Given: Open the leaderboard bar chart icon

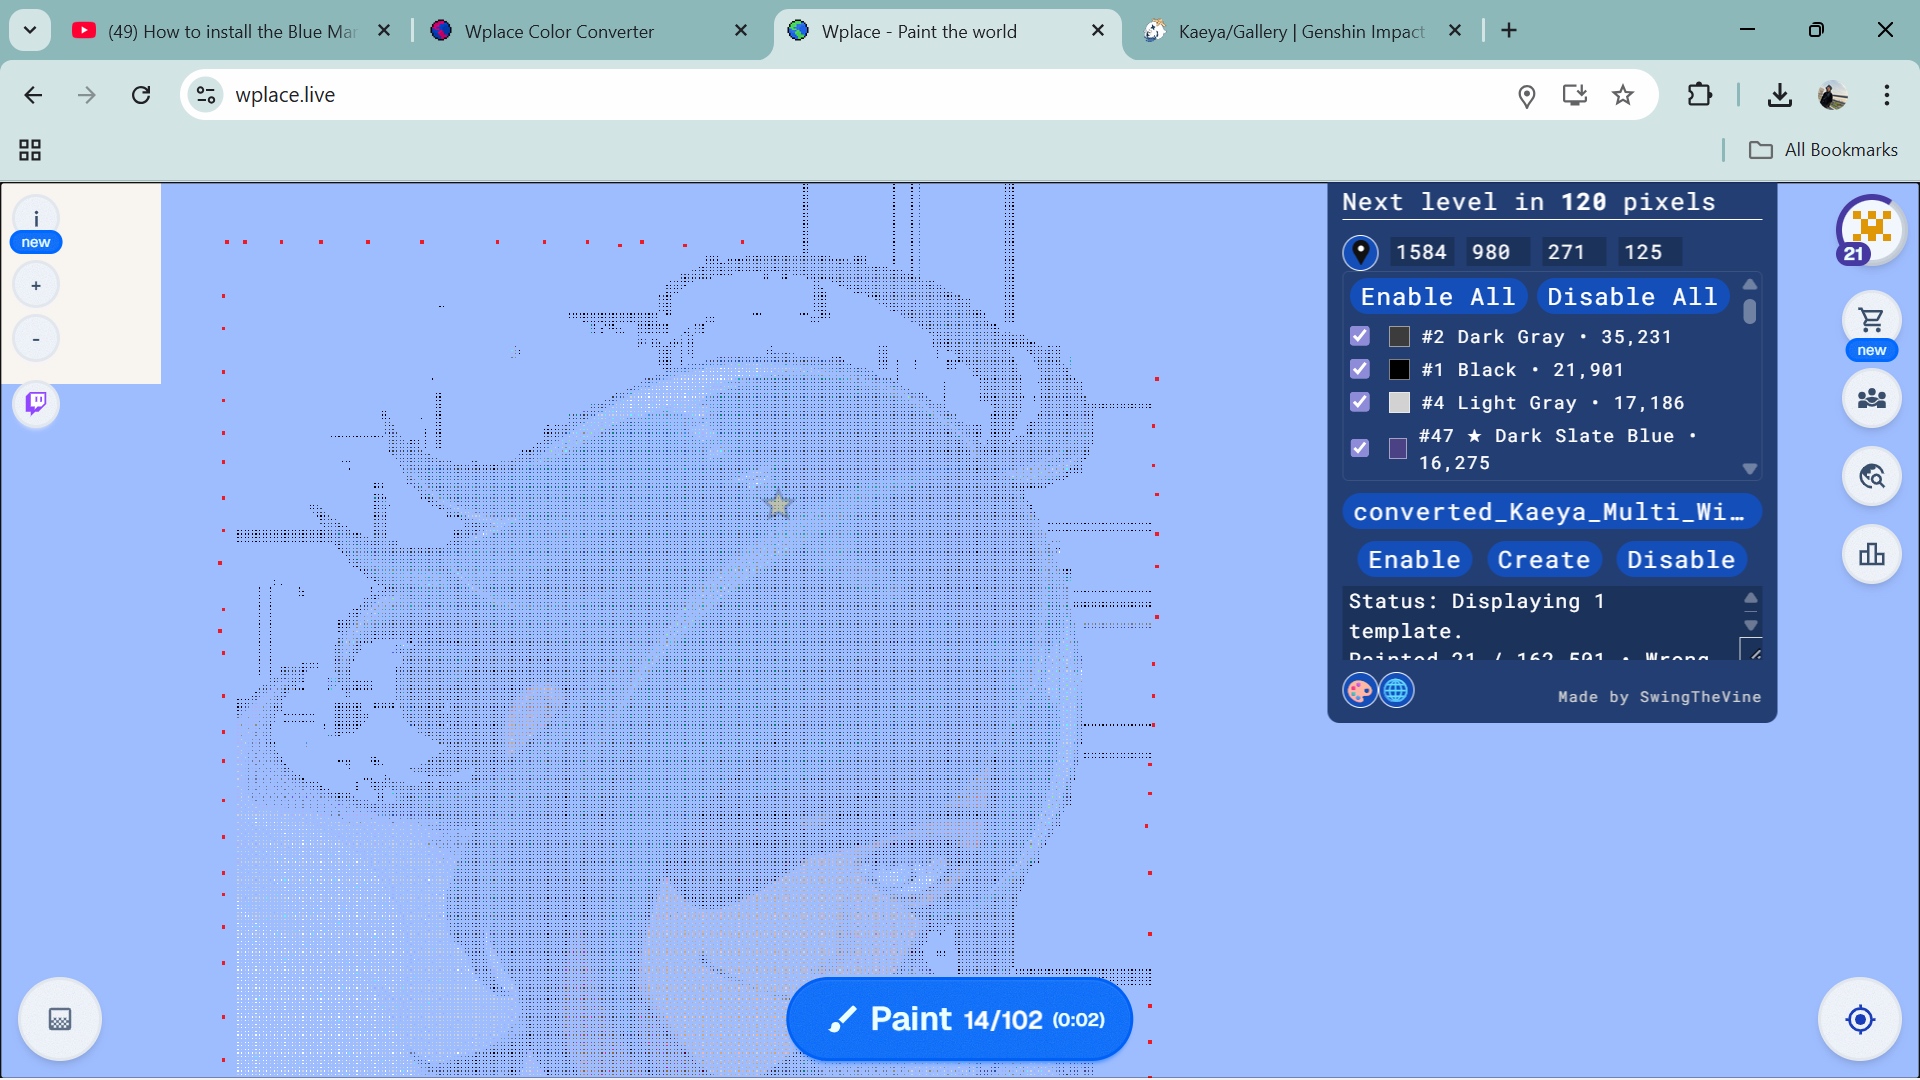Looking at the screenshot, I should (x=1871, y=554).
